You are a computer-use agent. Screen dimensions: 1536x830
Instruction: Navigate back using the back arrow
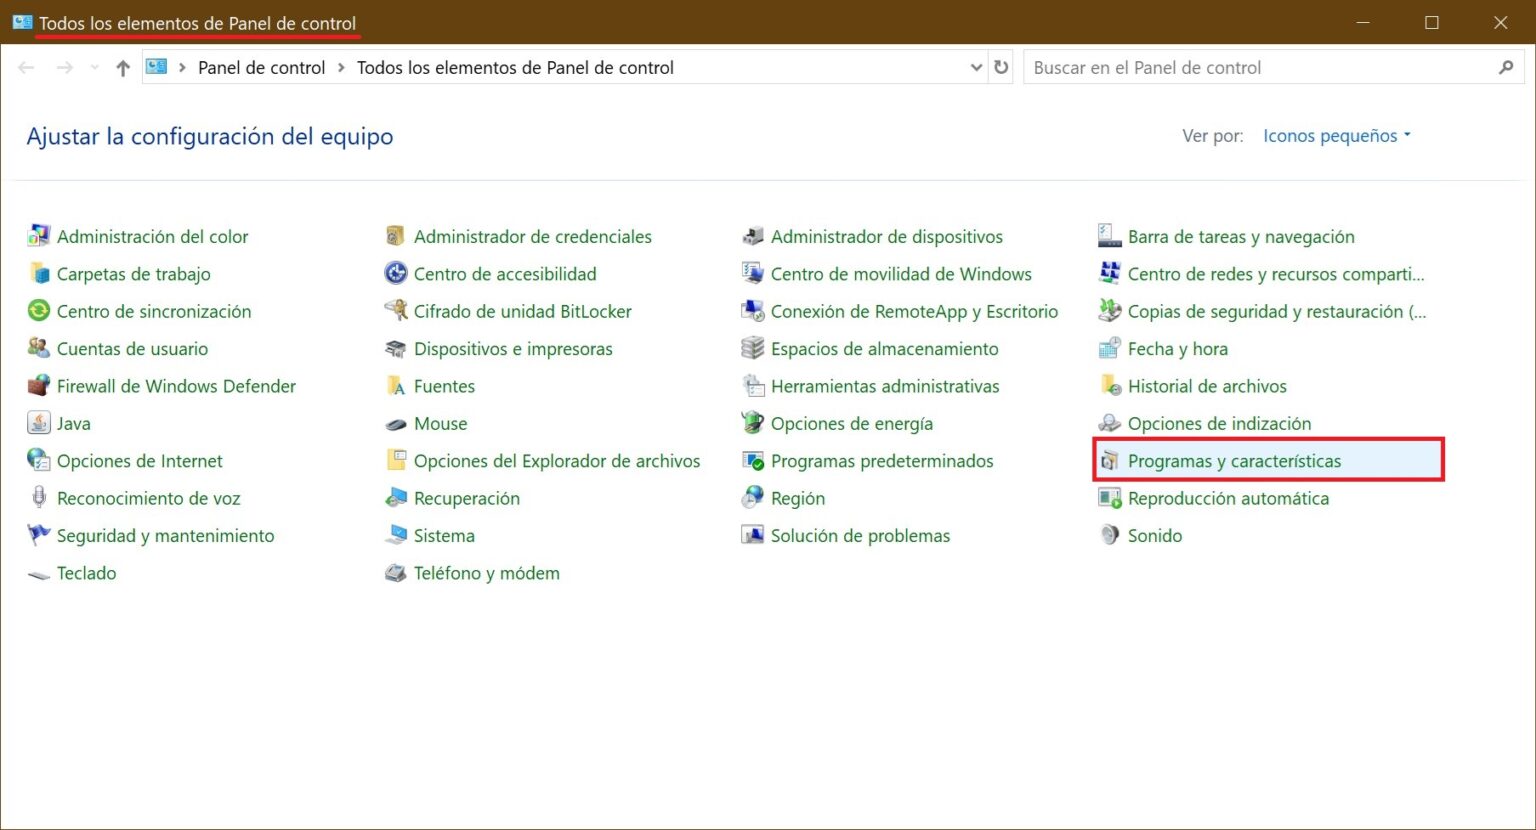26,67
